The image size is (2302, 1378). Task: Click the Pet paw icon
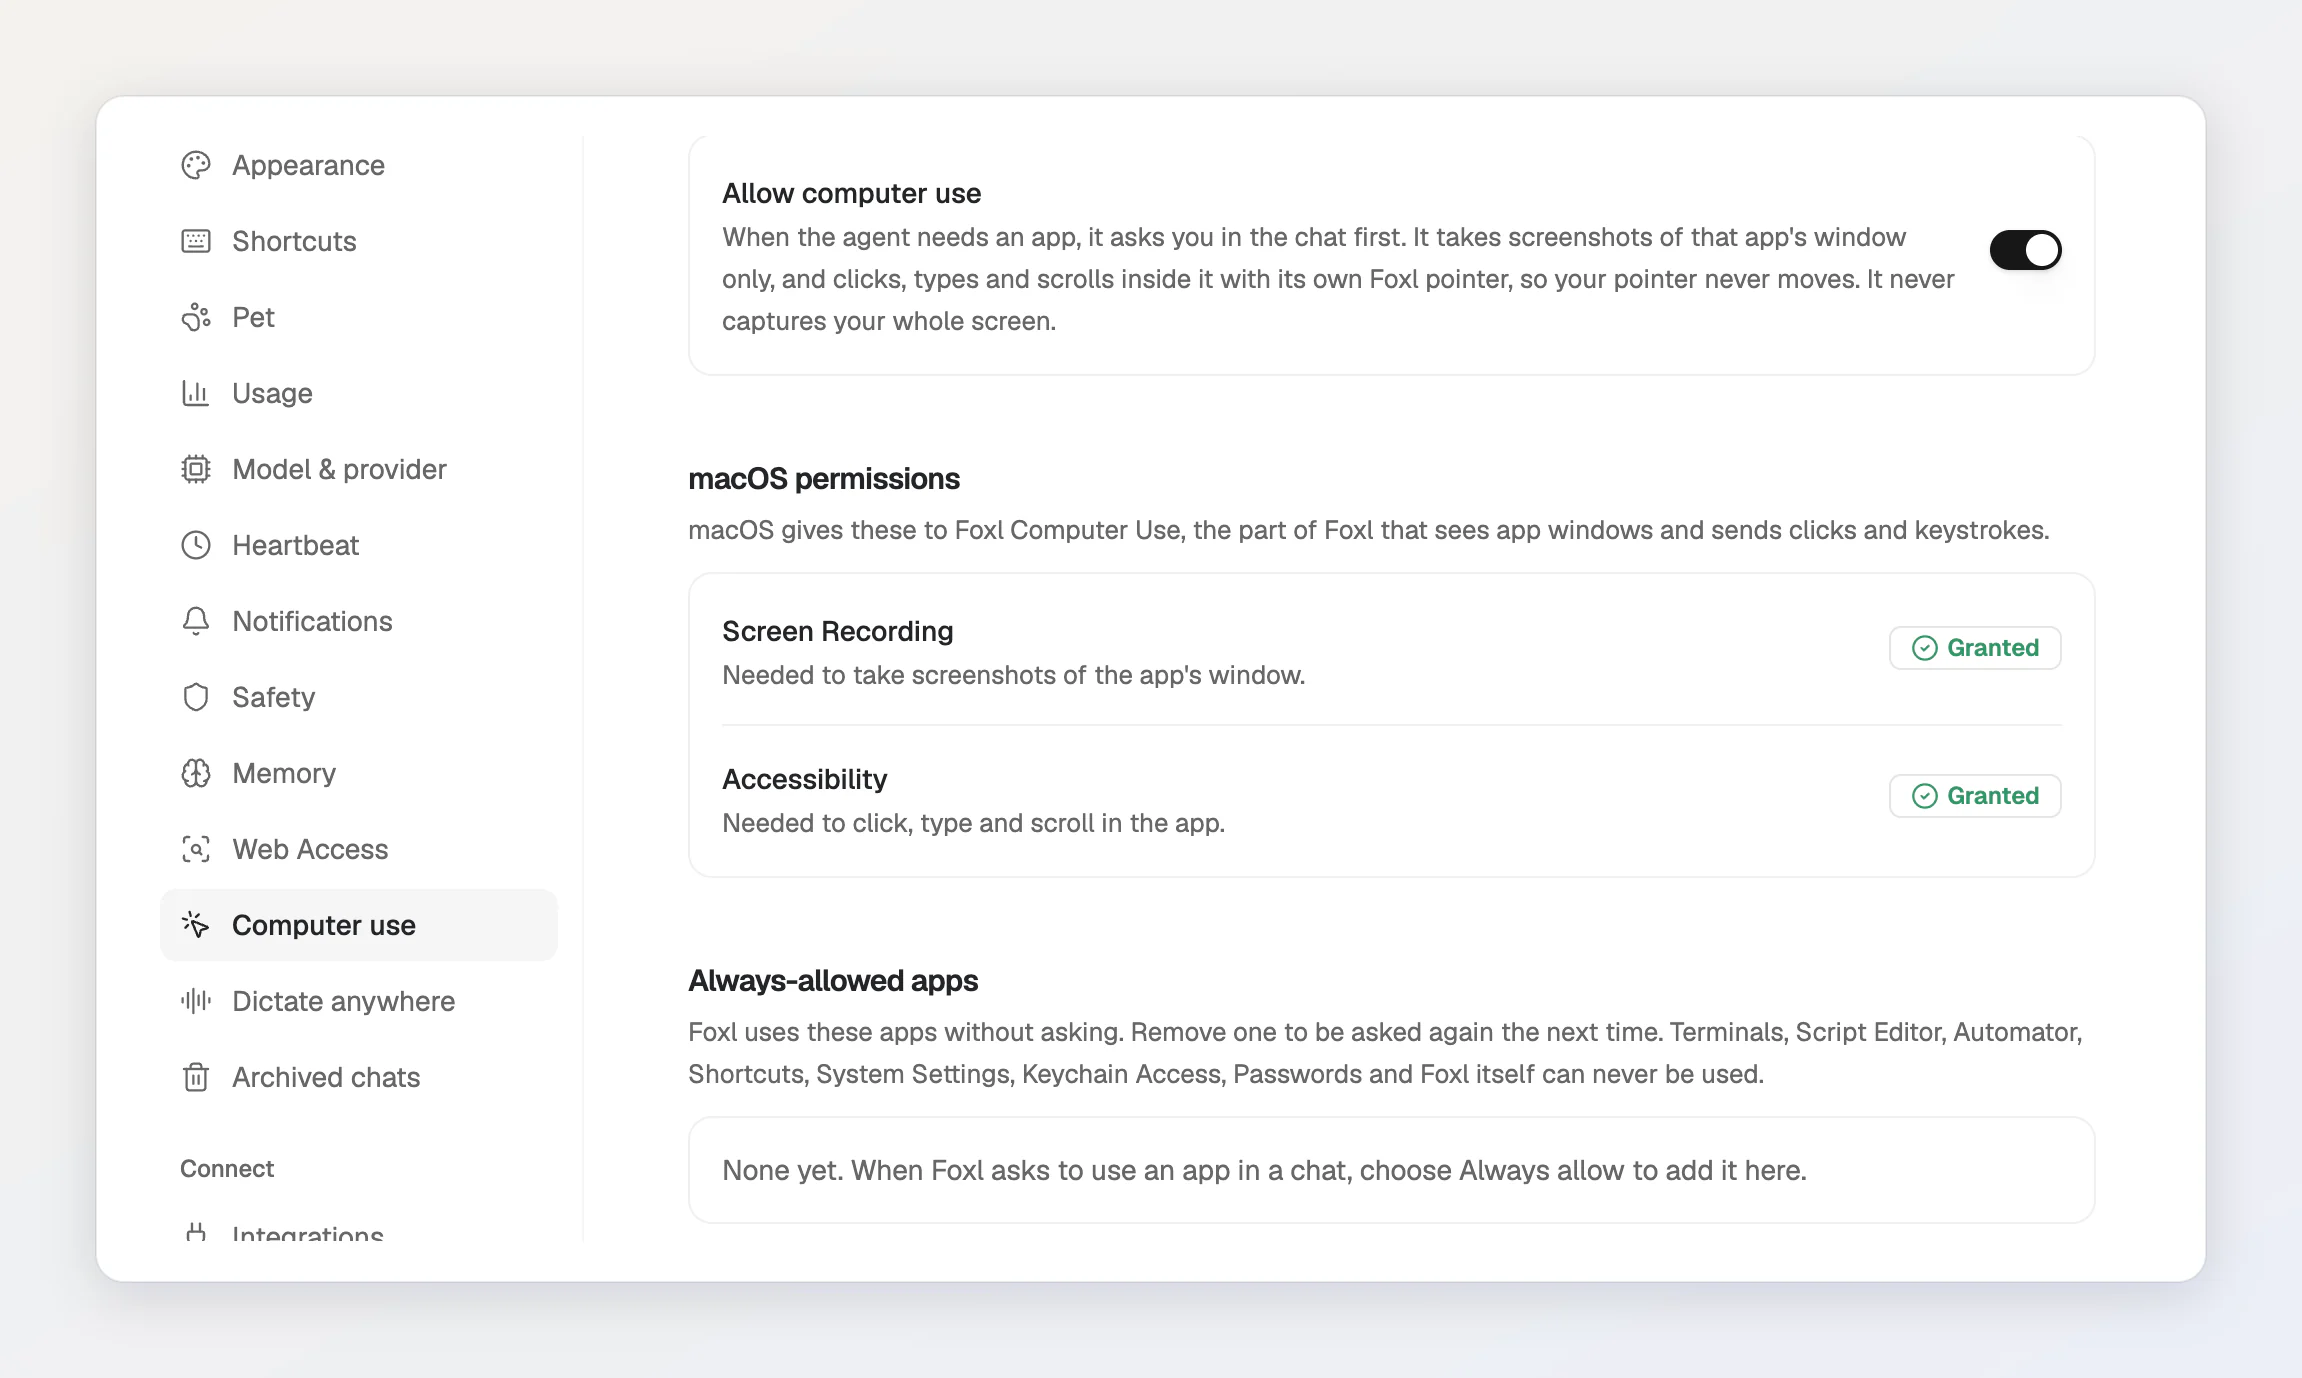coord(196,317)
